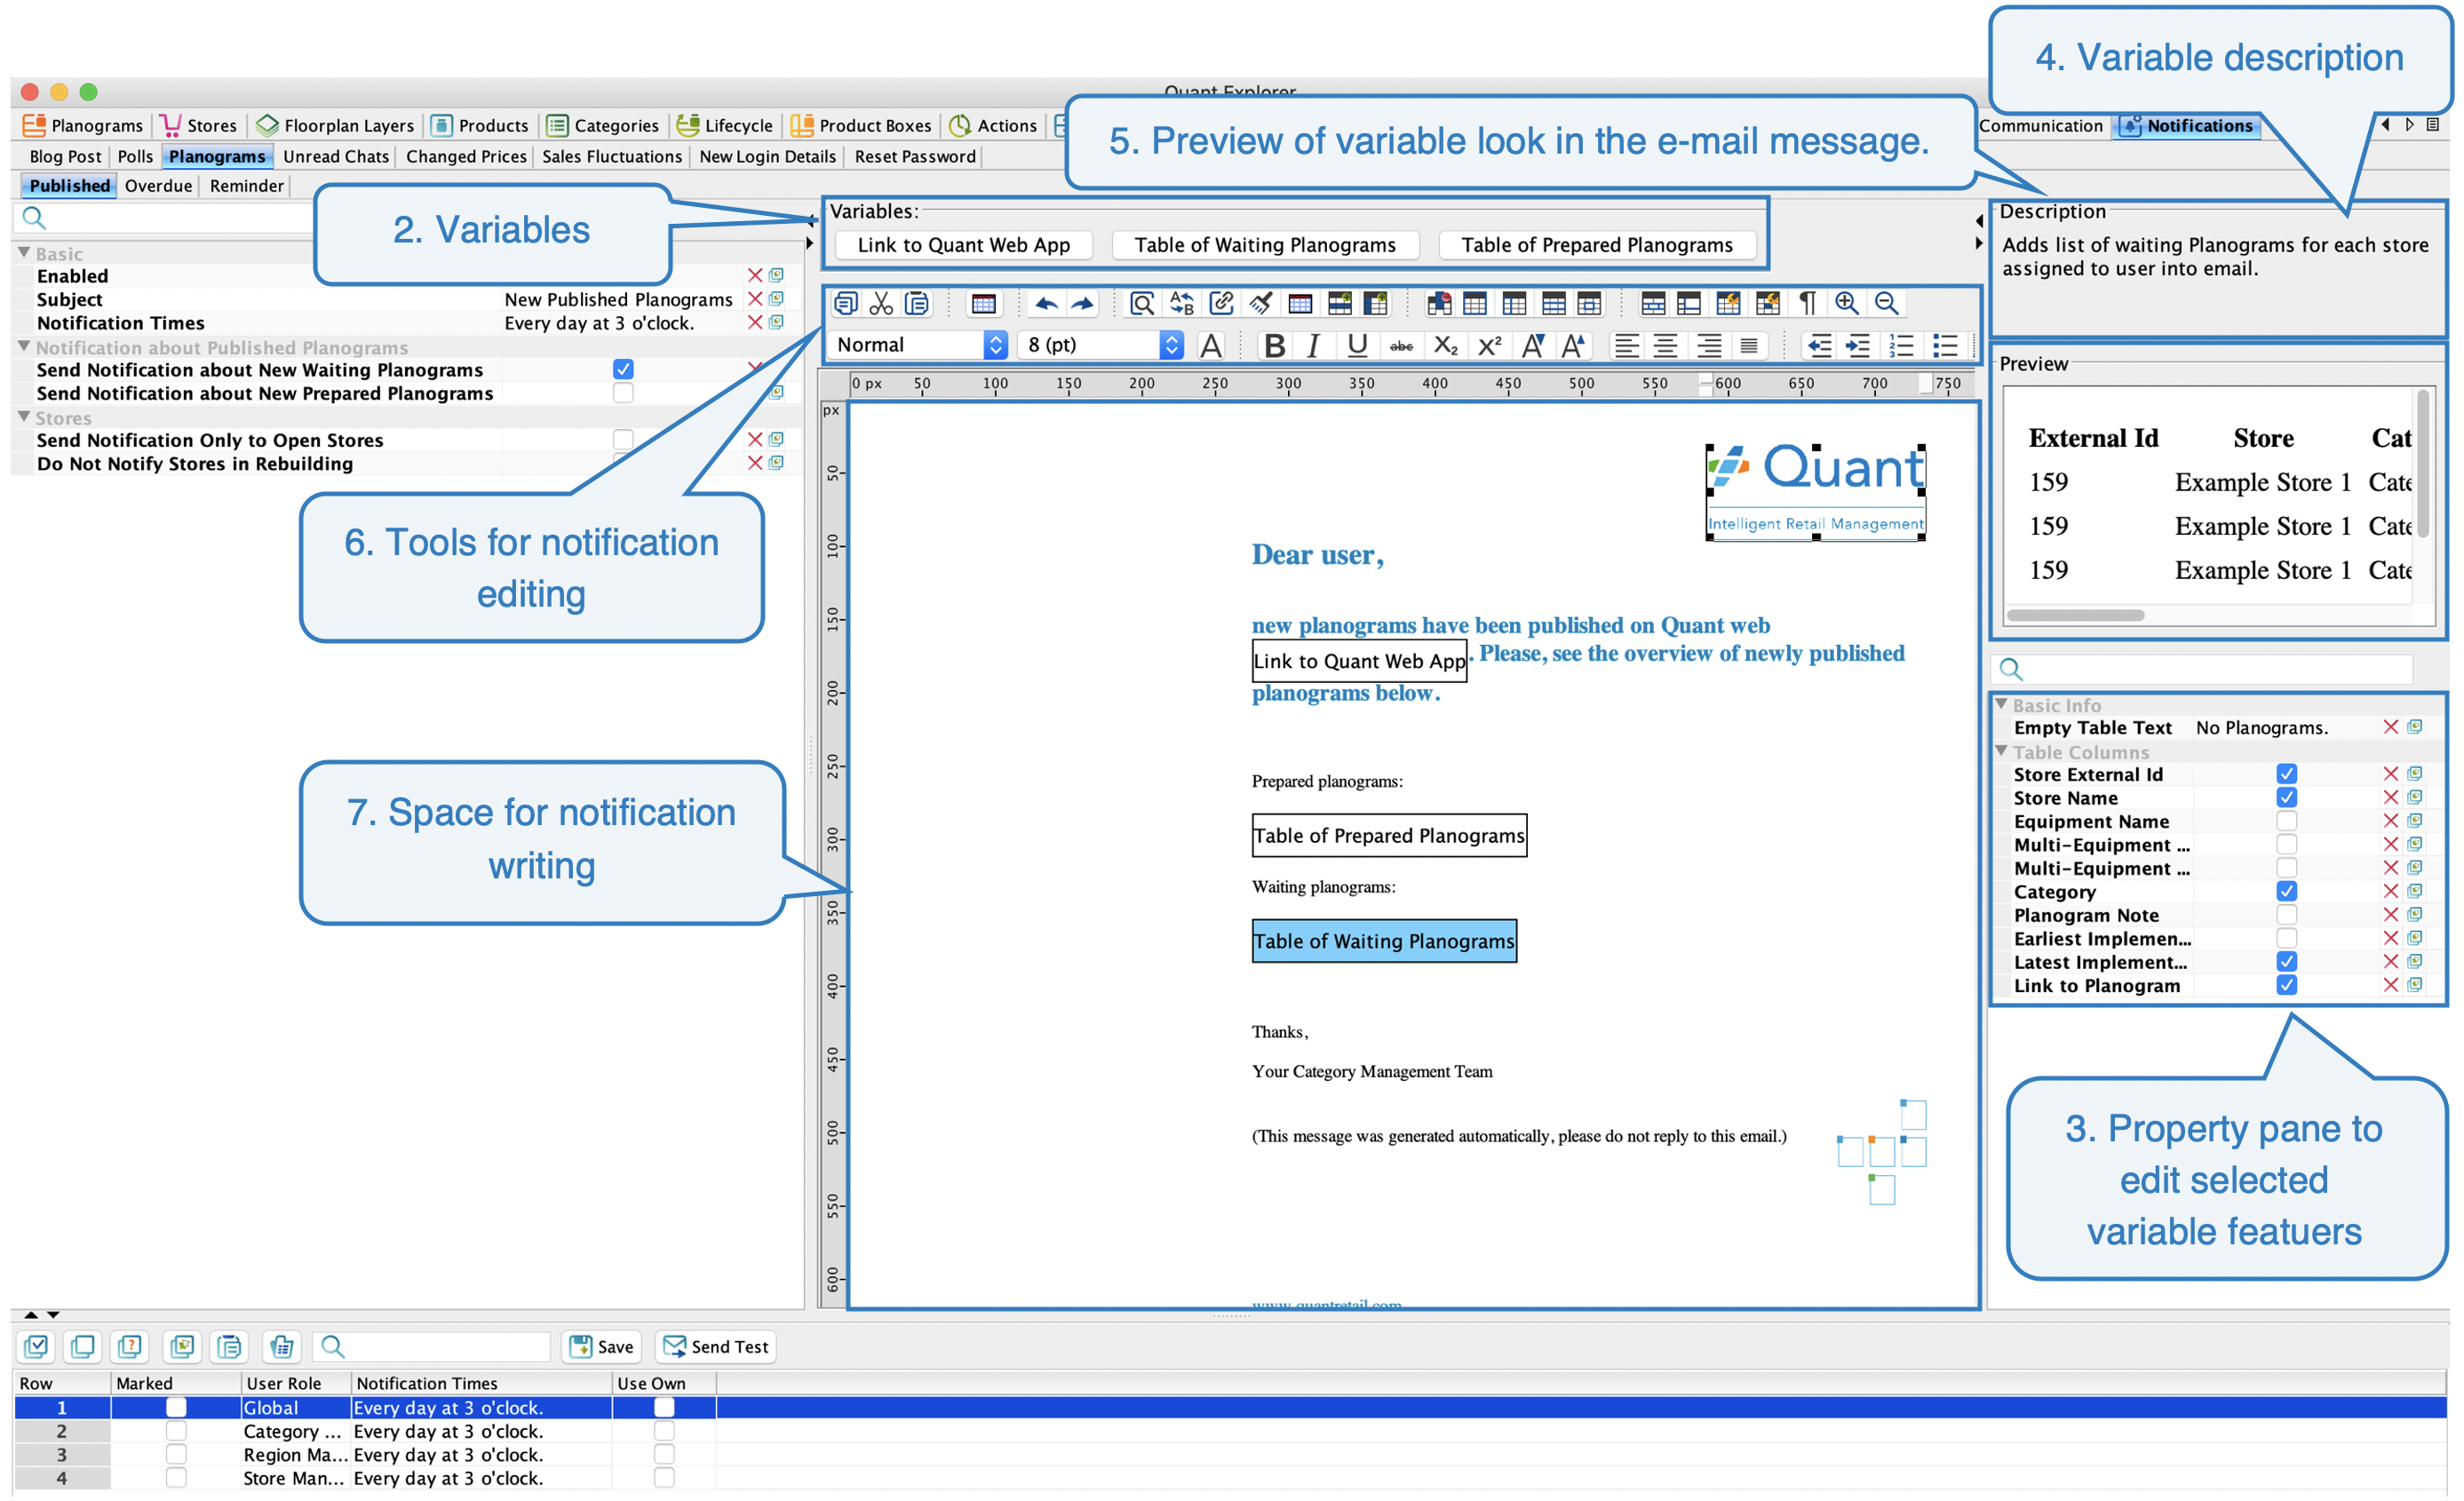Align text left
The image size is (2464, 1501).
click(x=1627, y=346)
